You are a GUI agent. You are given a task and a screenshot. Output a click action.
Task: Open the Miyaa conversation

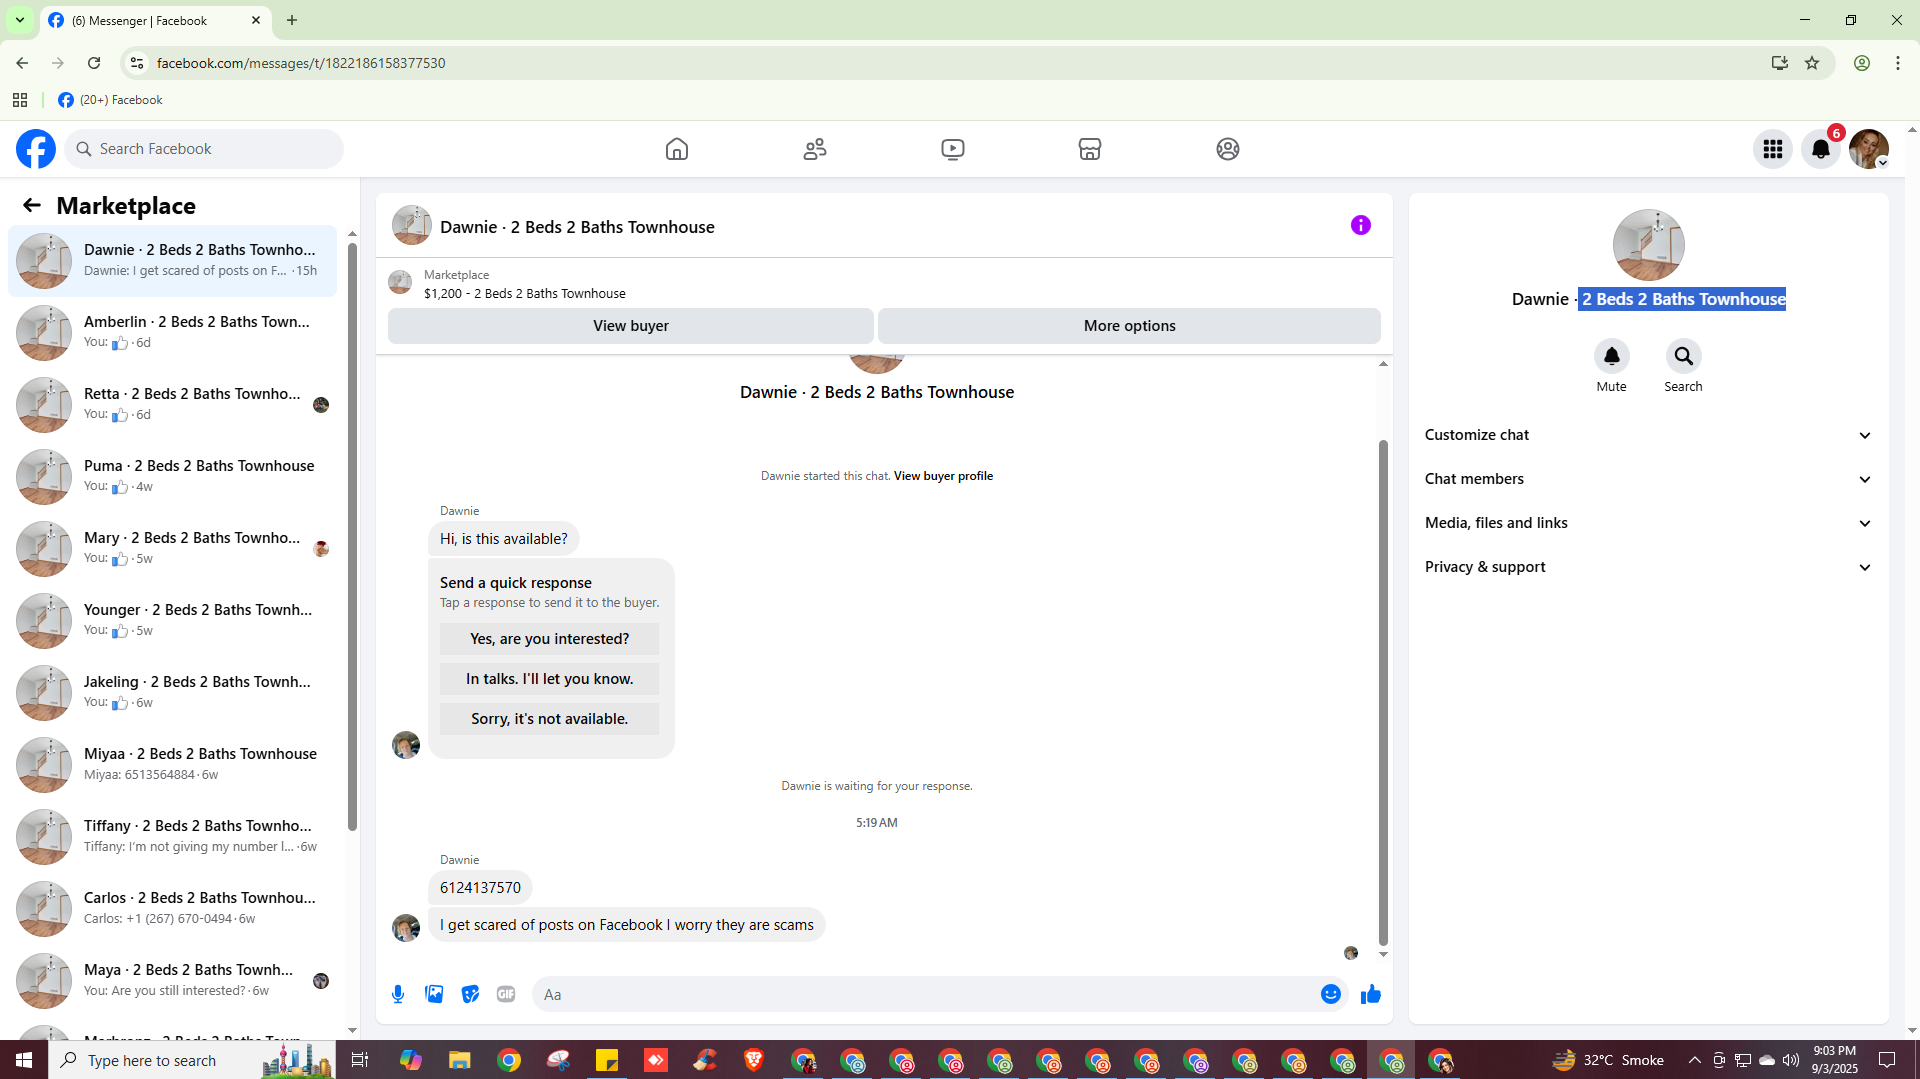(172, 765)
